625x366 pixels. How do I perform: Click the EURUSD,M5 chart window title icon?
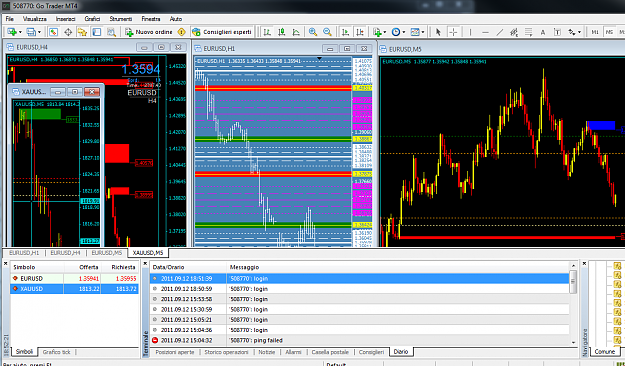point(383,49)
